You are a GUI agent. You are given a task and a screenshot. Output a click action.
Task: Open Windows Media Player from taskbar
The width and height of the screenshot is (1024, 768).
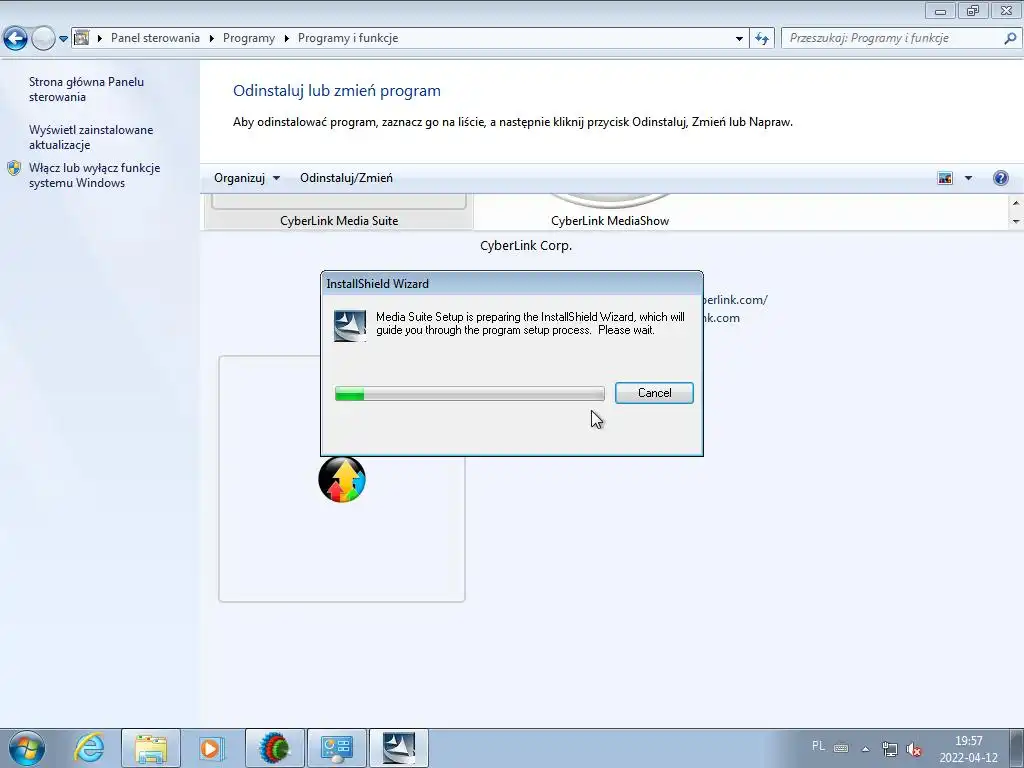pos(212,748)
